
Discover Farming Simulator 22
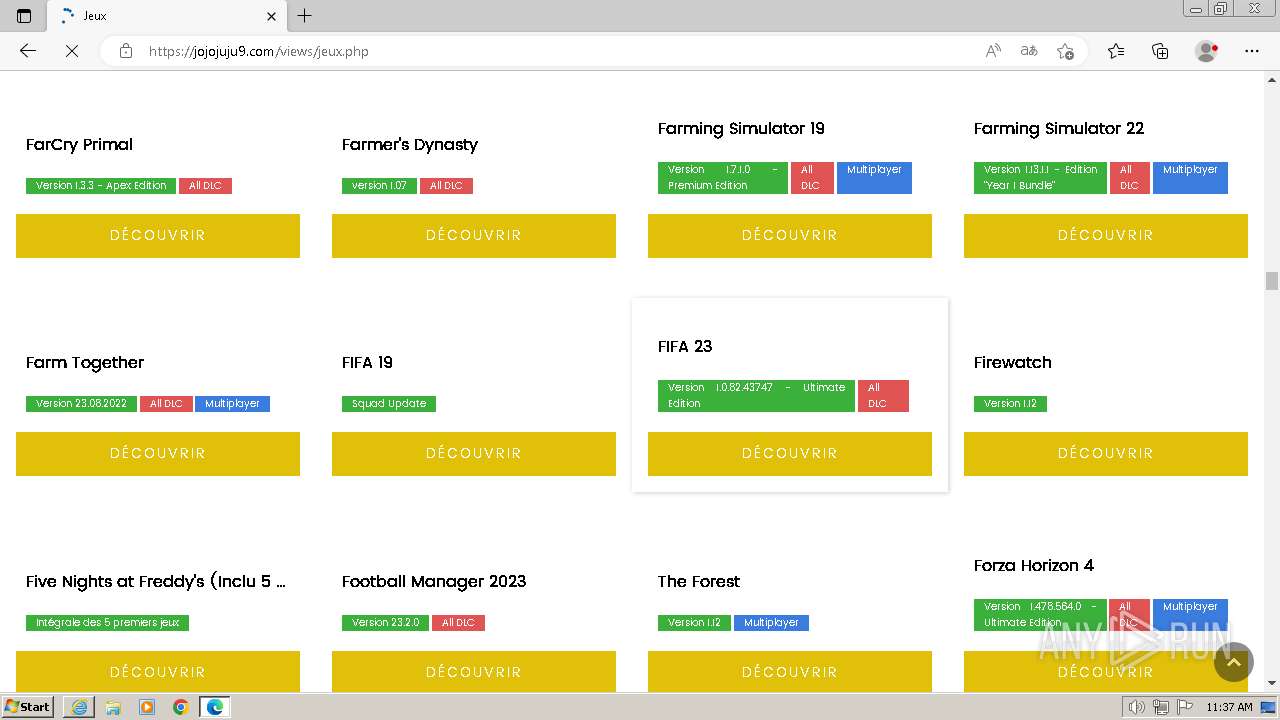[x=1106, y=236]
